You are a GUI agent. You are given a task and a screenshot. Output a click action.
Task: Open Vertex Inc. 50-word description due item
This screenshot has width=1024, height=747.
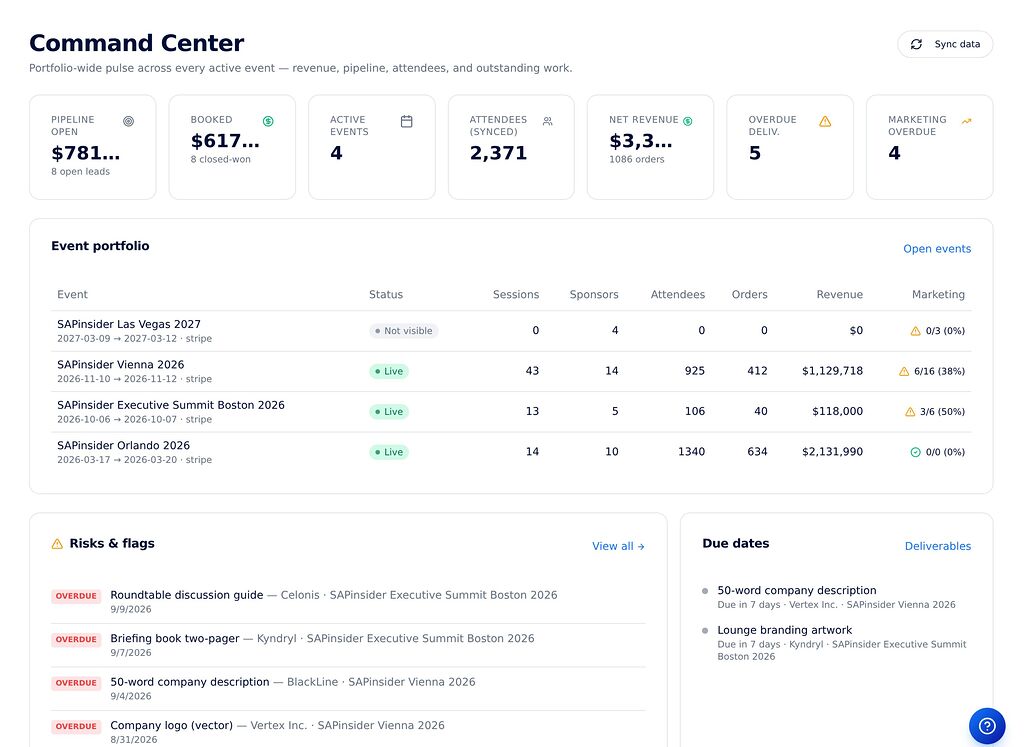(837, 597)
